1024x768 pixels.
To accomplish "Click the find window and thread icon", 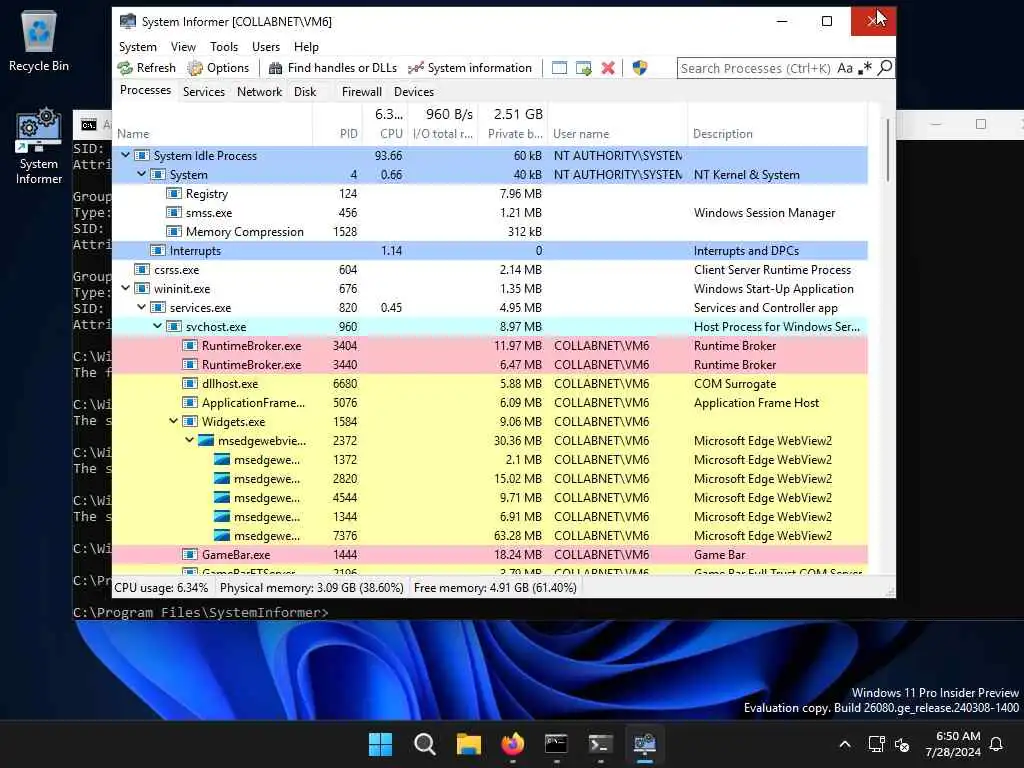I will point(584,68).
